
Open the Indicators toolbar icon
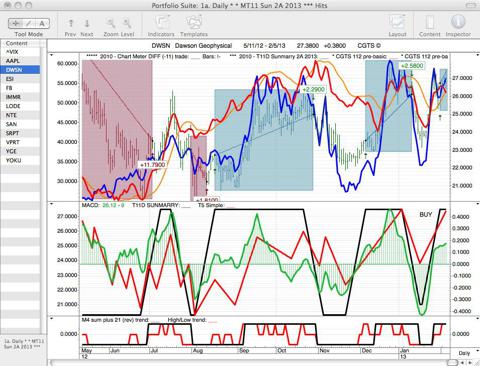161,23
